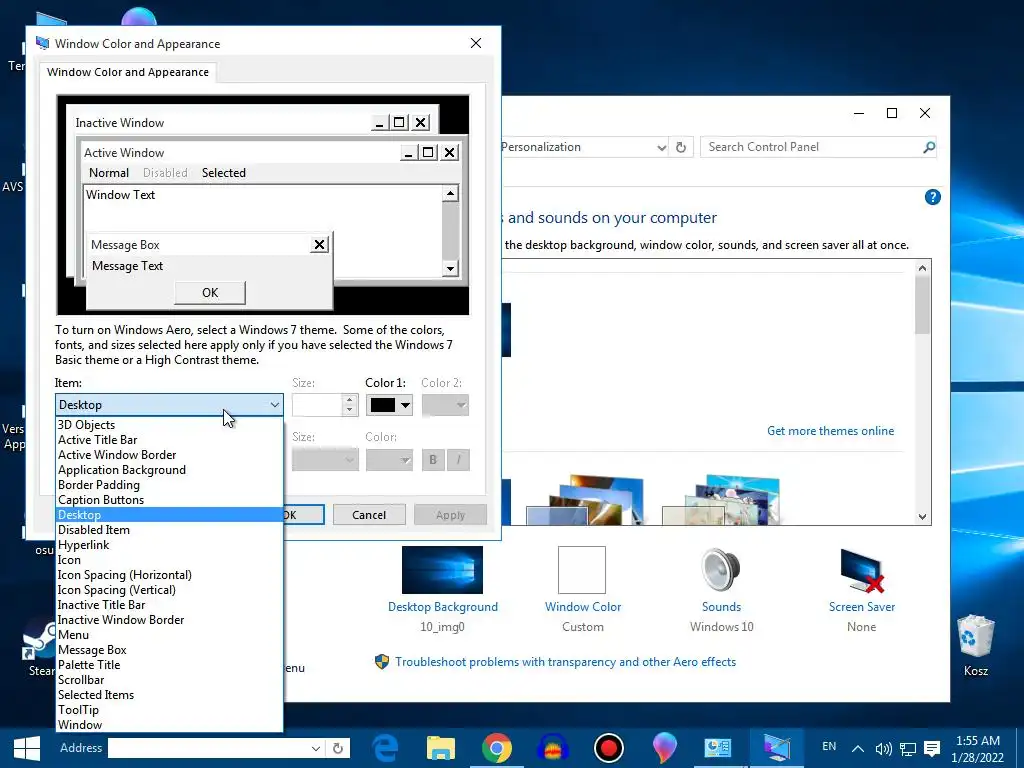Select Message Box in the Item list

pos(169,650)
